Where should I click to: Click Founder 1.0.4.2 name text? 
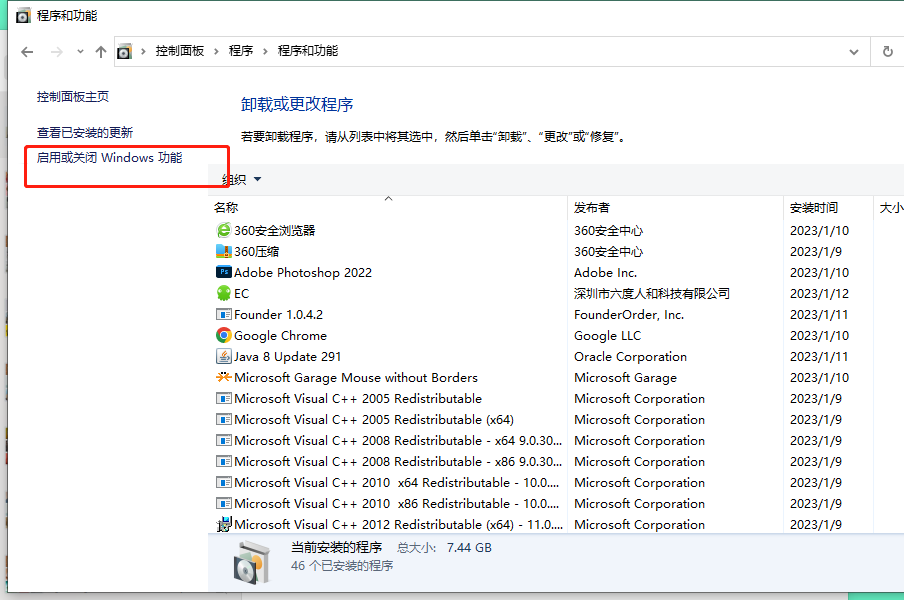pos(278,315)
